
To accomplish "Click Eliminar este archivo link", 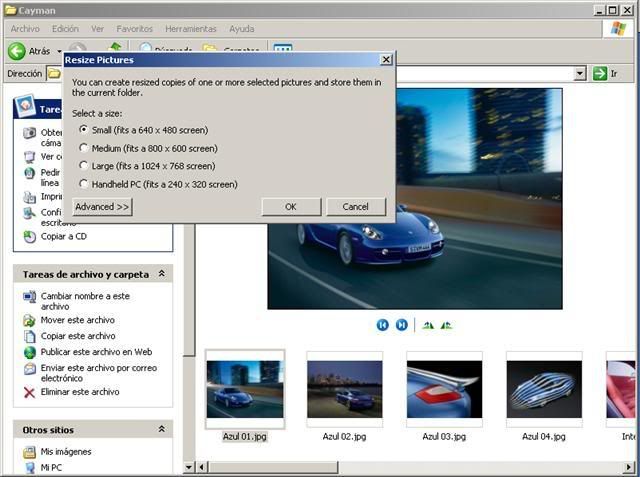I will [80, 392].
